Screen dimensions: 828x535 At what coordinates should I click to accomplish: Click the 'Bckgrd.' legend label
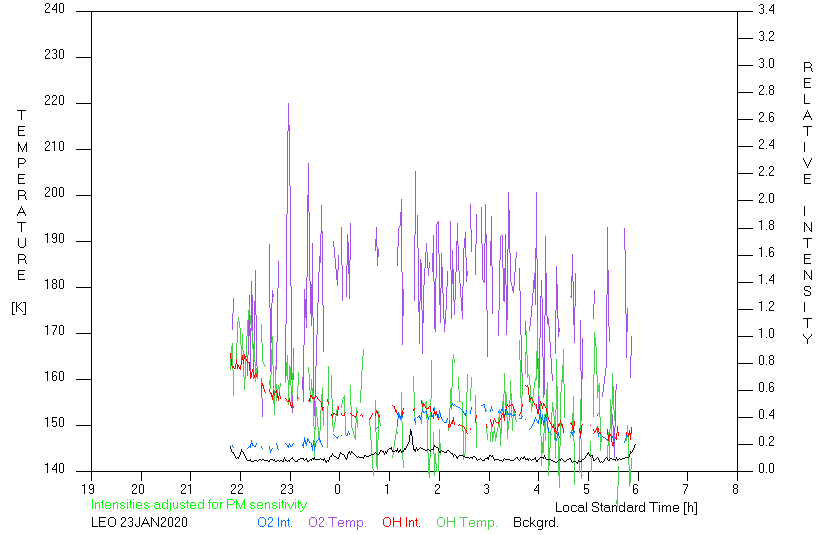[535, 523]
